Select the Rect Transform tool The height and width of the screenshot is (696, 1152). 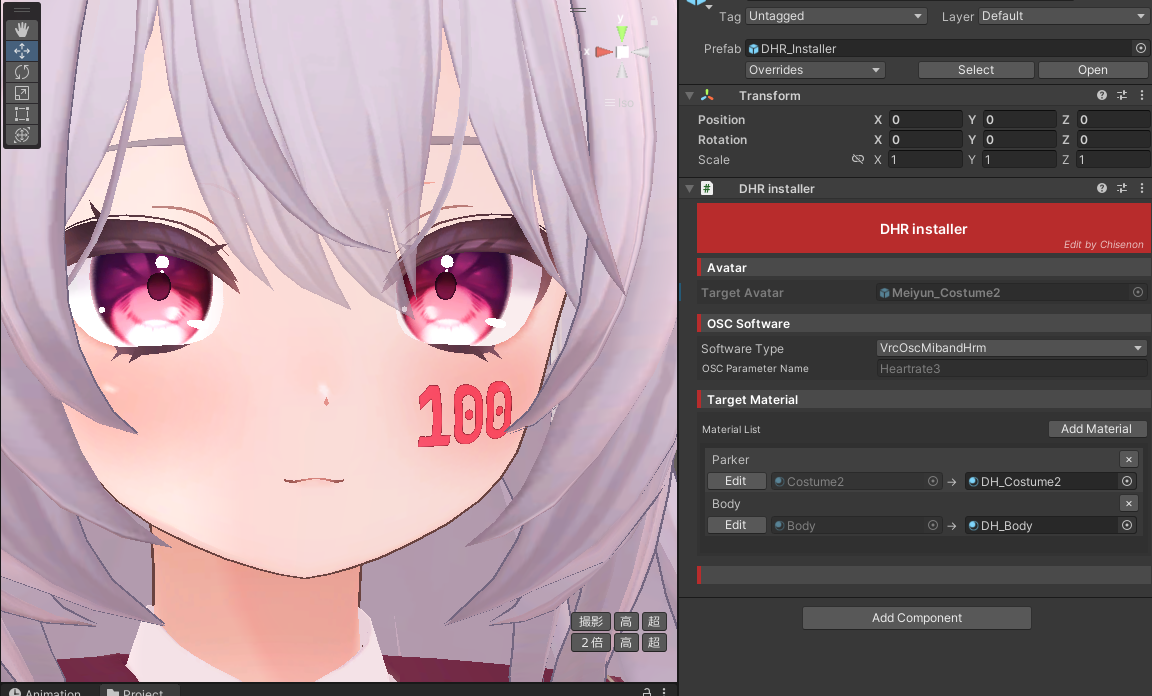[x=22, y=114]
